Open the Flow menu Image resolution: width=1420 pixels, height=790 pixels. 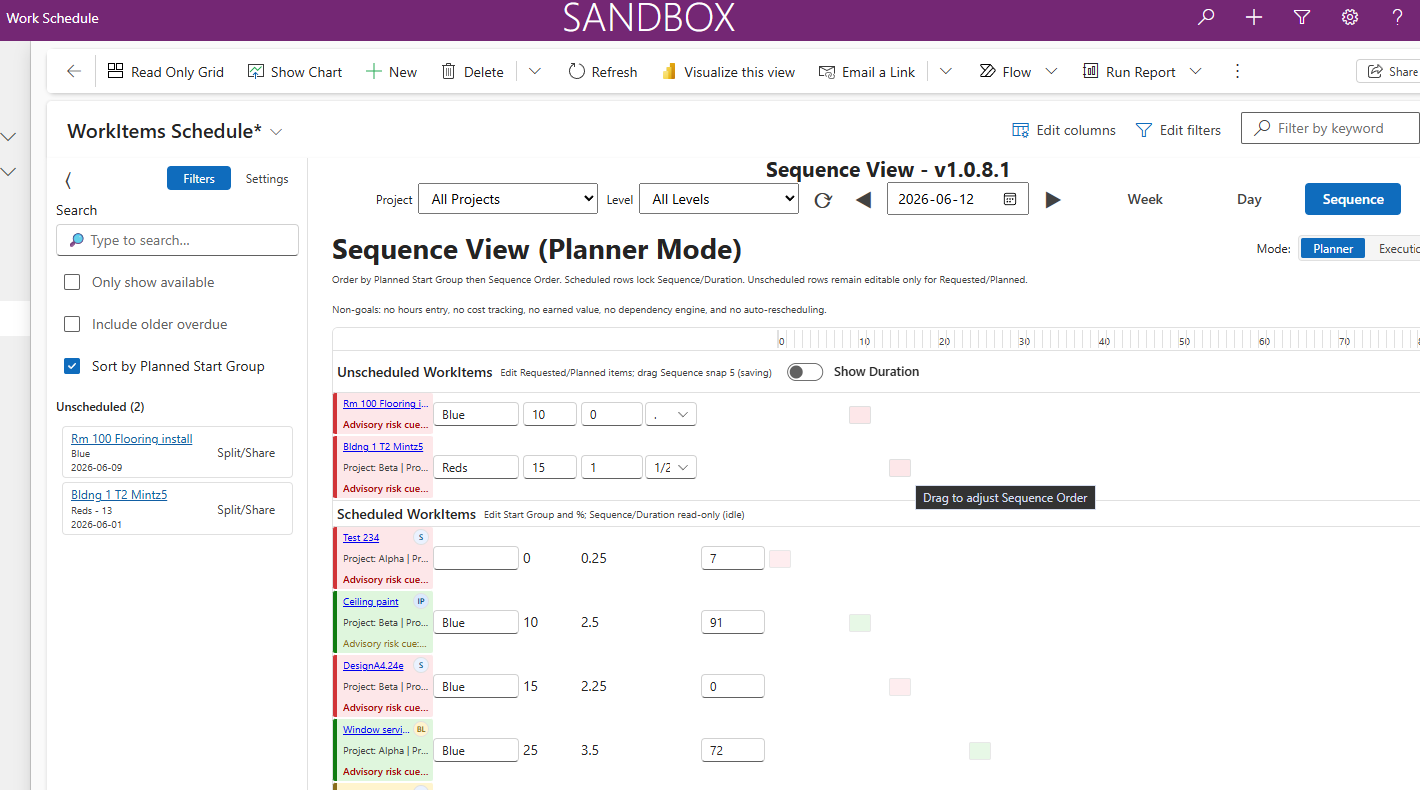click(1005, 71)
